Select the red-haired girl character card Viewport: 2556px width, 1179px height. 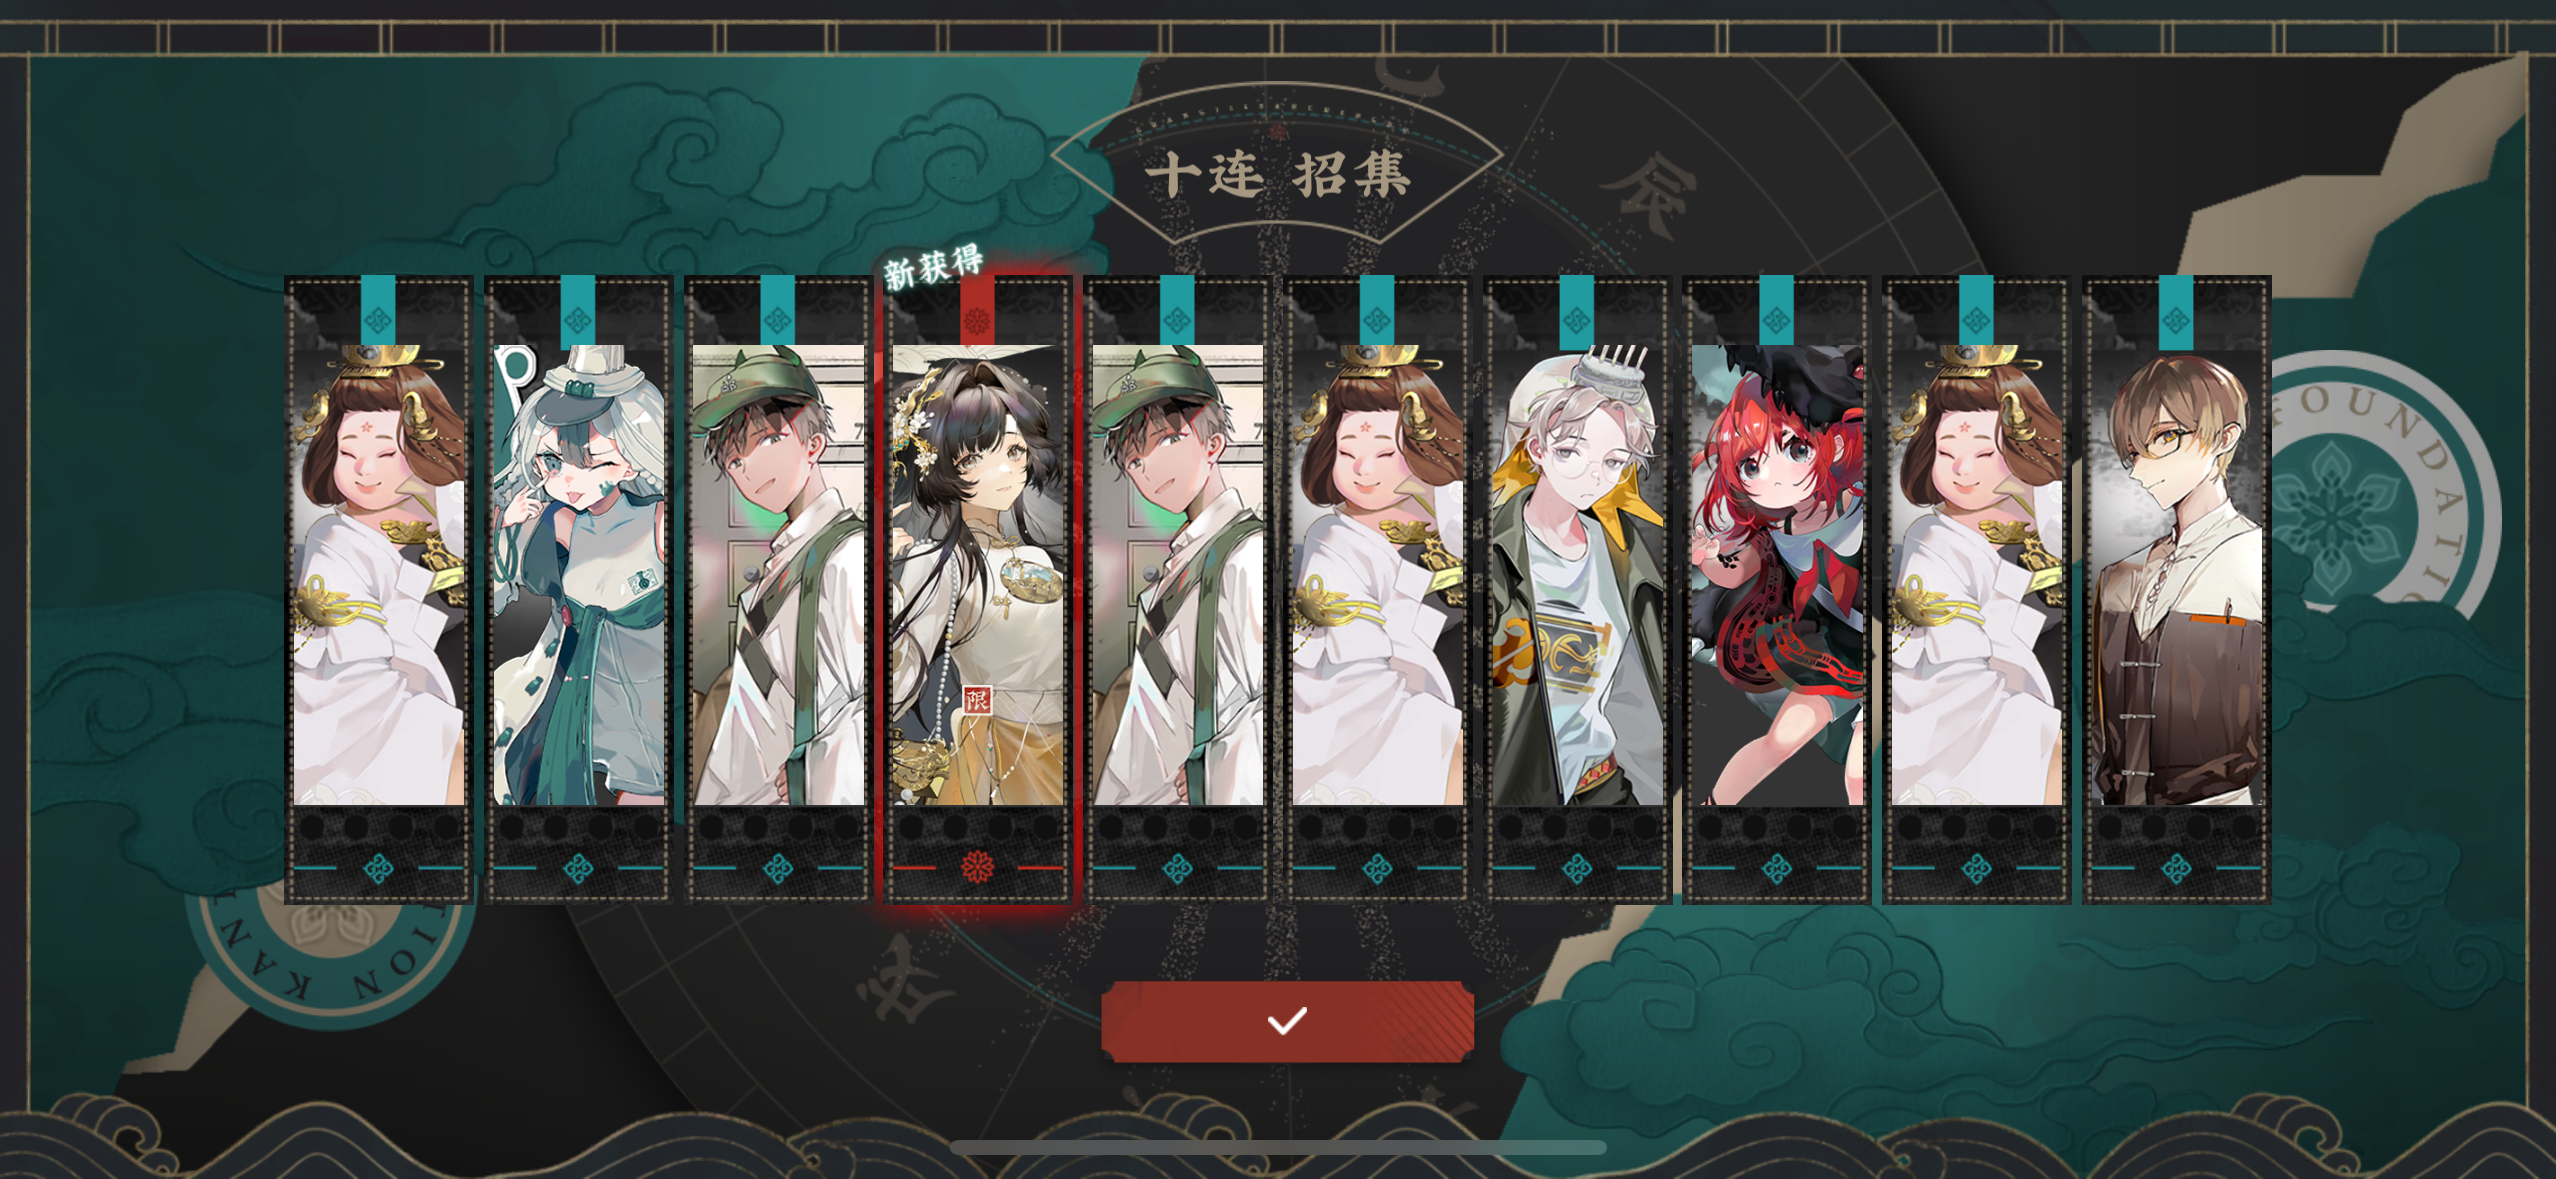pyautogui.click(x=1776, y=589)
